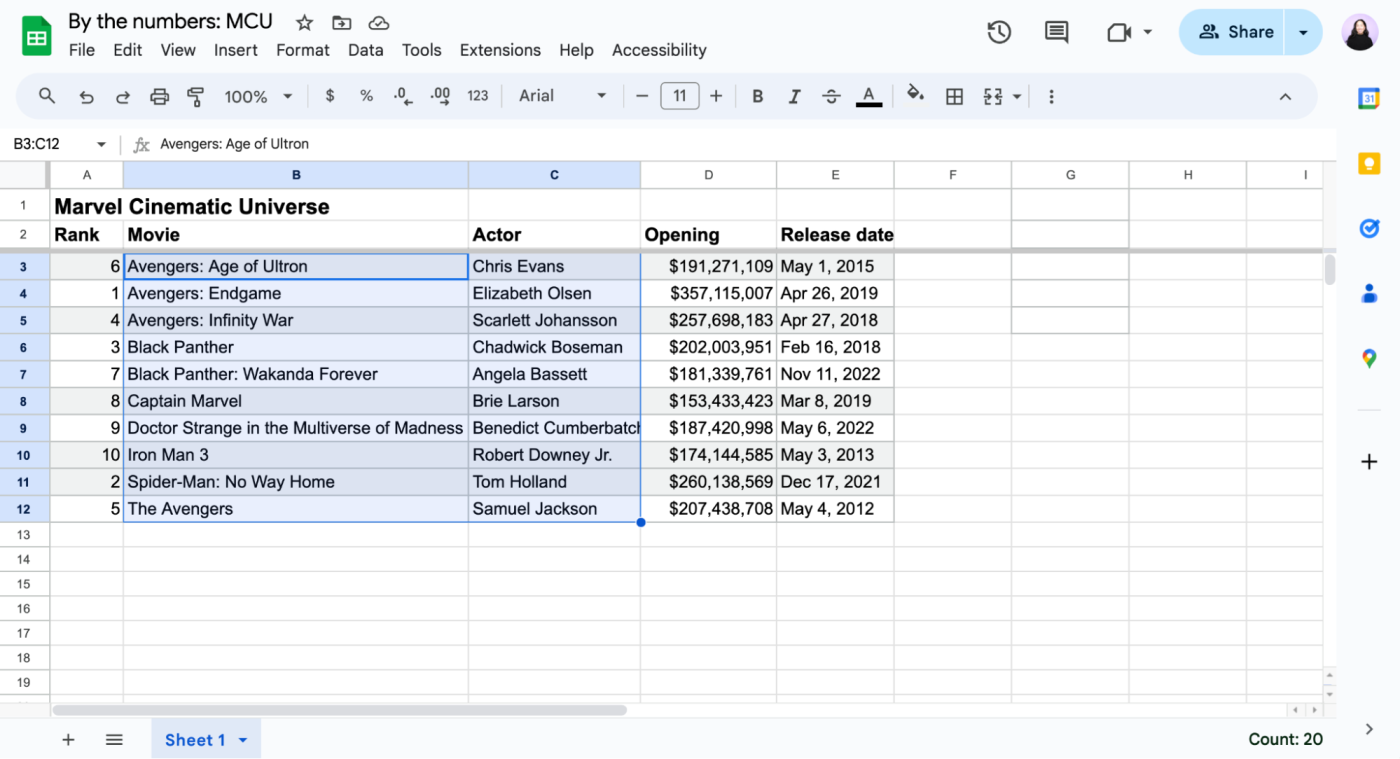
Task: Open Google Tasks side panel
Action: click(x=1369, y=228)
